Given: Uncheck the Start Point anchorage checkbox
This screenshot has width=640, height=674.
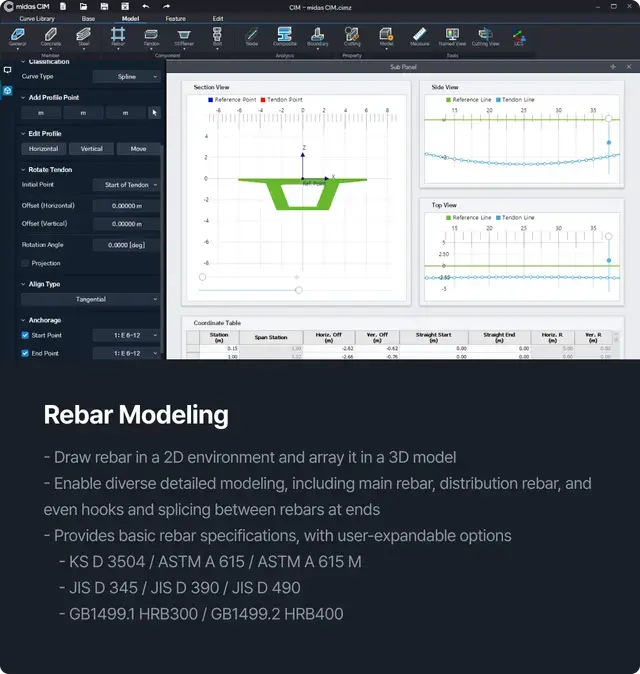Looking at the screenshot, I should coord(25,336).
